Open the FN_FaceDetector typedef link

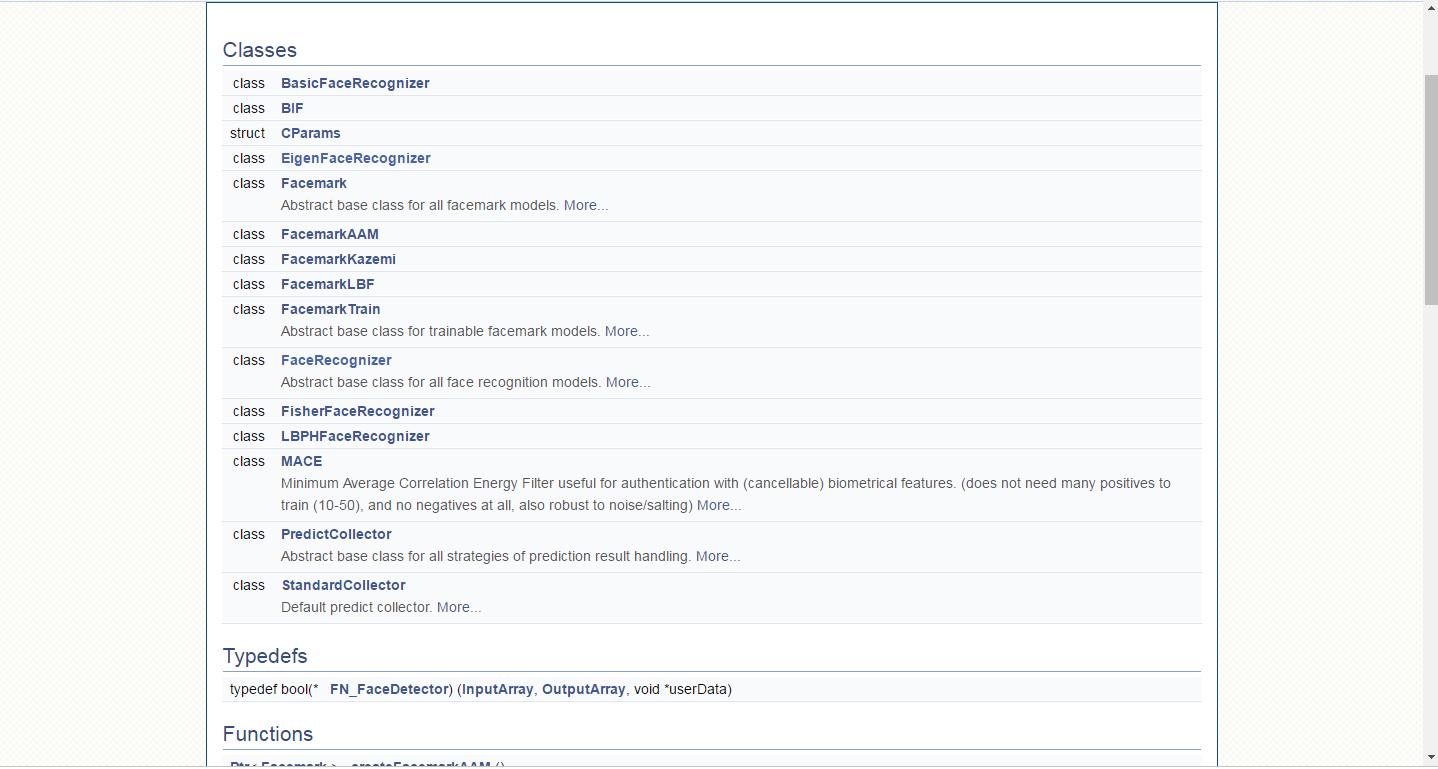(x=389, y=689)
